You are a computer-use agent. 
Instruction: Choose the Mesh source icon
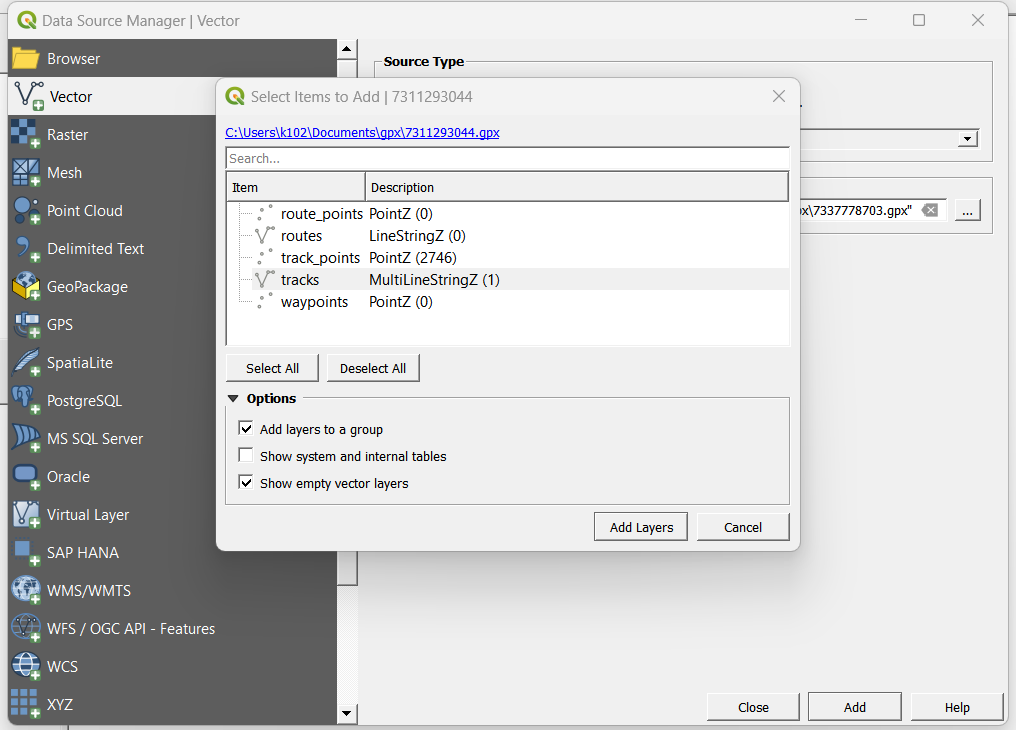click(26, 172)
